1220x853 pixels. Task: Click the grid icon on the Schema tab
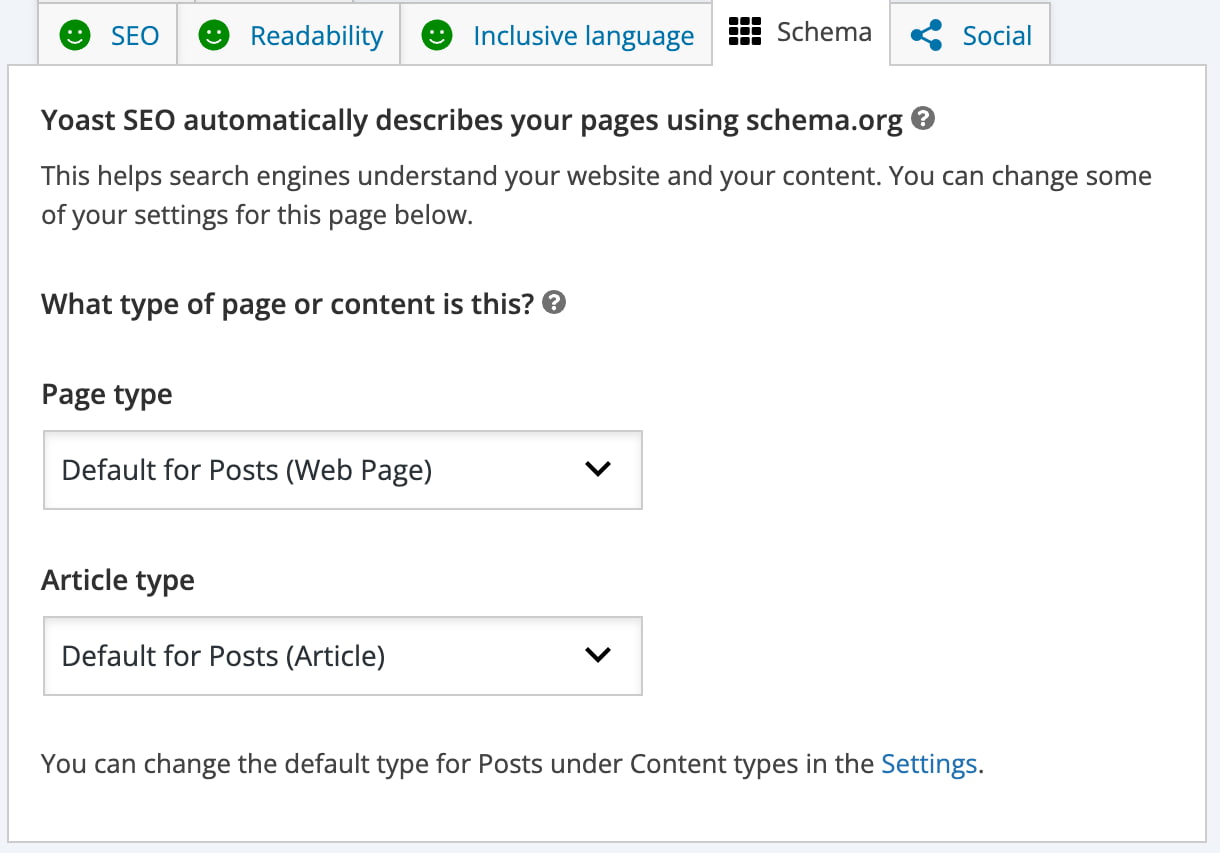click(x=745, y=32)
